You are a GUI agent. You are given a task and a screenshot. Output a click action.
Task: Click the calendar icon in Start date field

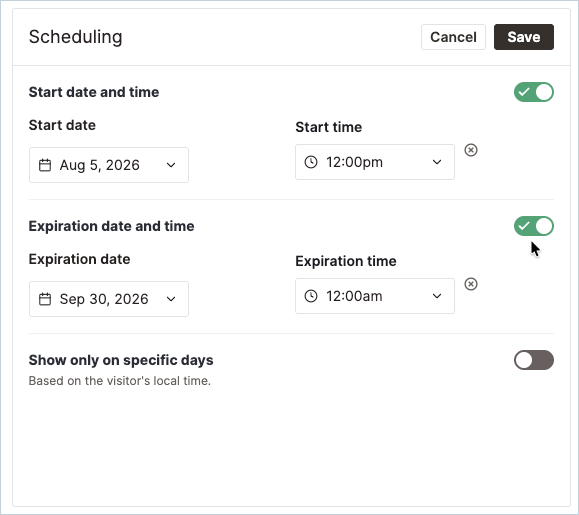coord(45,165)
